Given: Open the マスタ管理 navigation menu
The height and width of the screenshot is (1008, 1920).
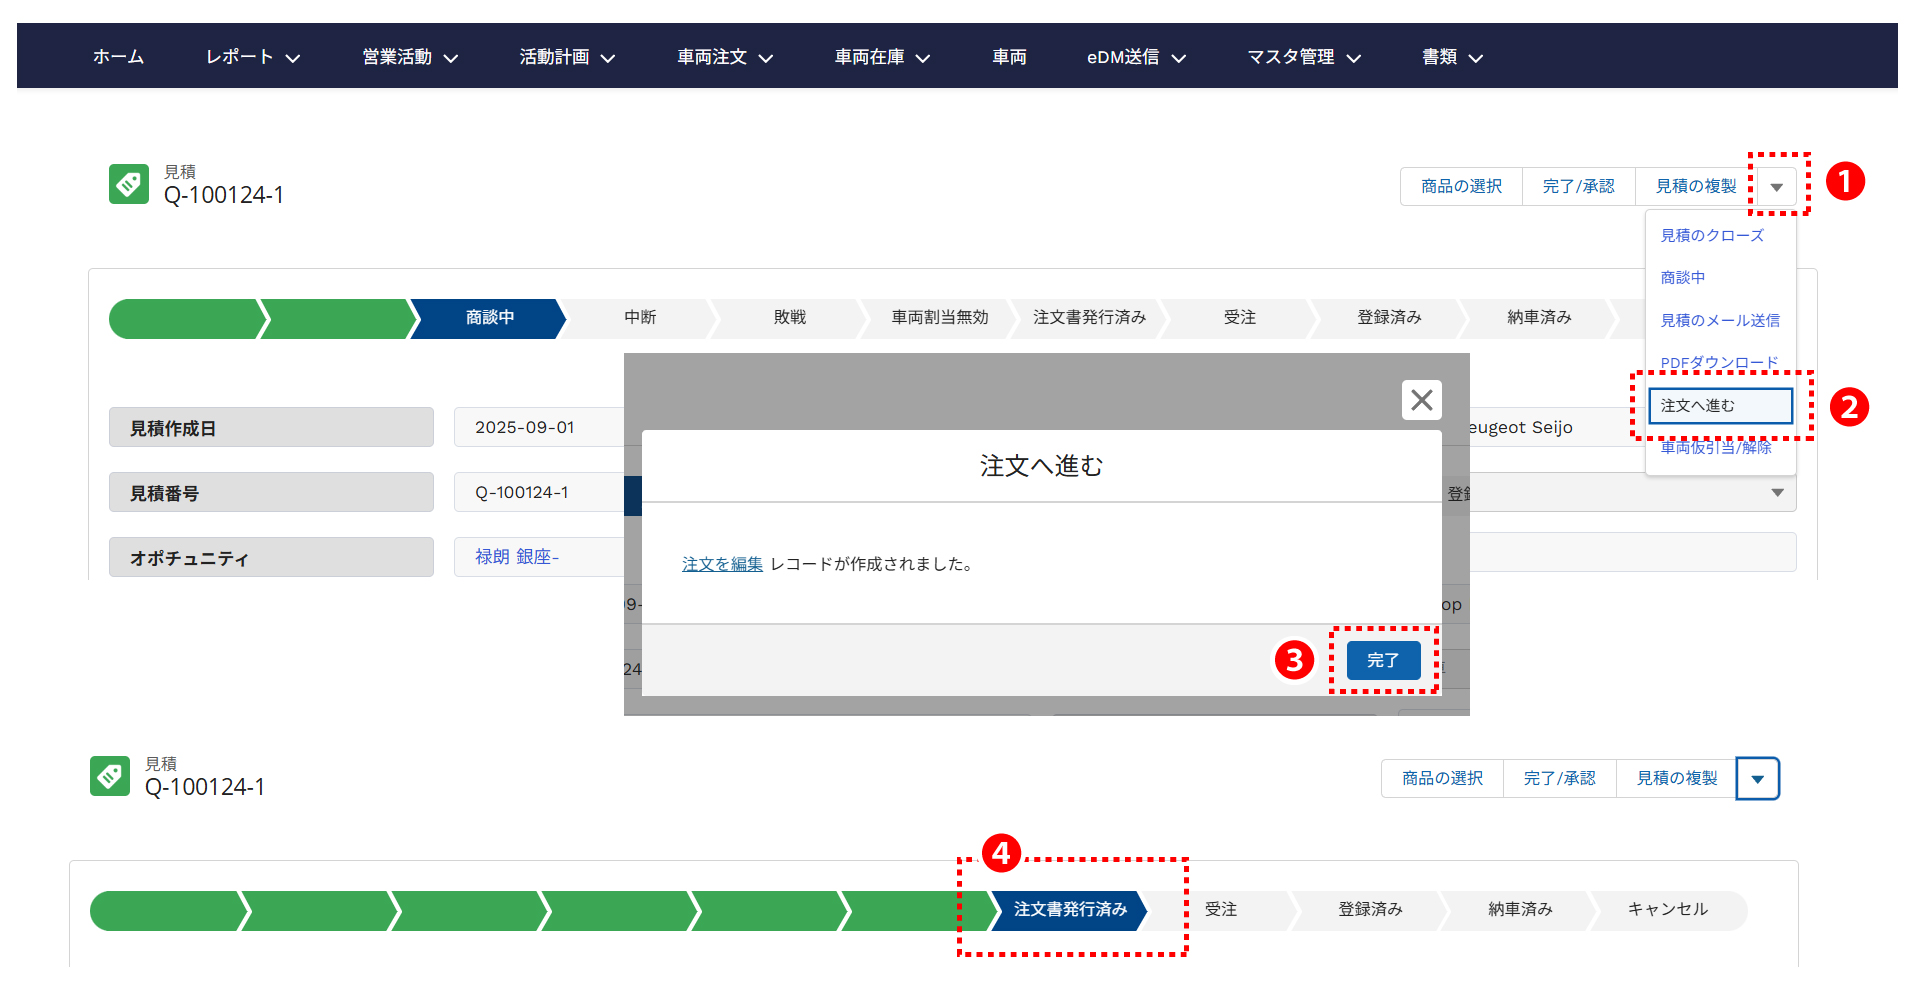Looking at the screenshot, I should pyautogui.click(x=1303, y=57).
